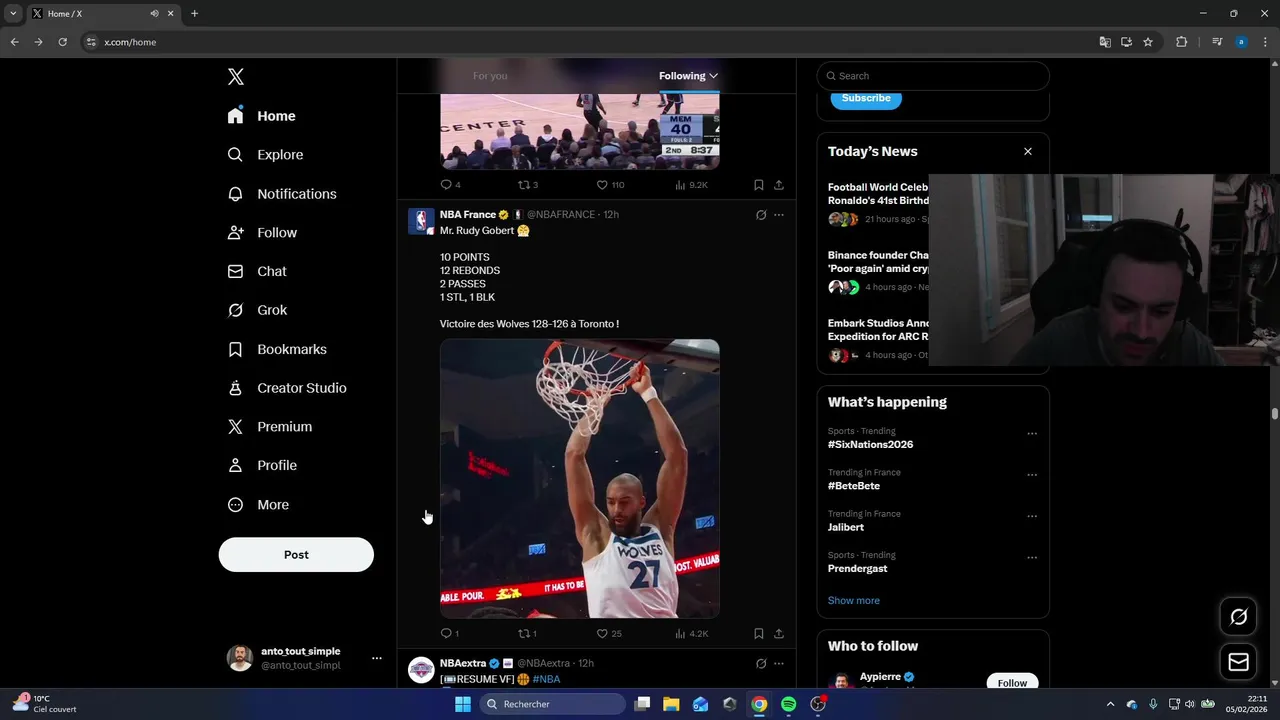Reload the page

62,42
